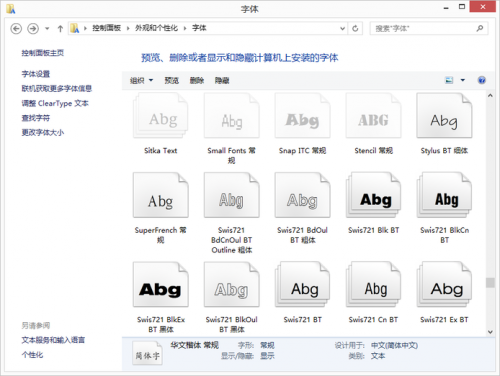Select the Small Fonts font icon

pos(232,115)
